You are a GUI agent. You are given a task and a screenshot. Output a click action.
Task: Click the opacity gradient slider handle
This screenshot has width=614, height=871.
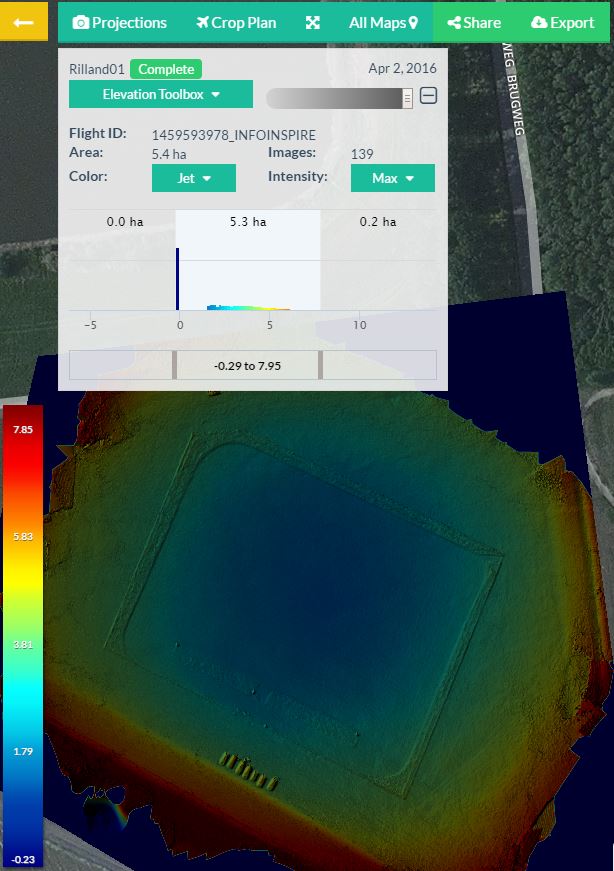pyautogui.click(x=407, y=97)
